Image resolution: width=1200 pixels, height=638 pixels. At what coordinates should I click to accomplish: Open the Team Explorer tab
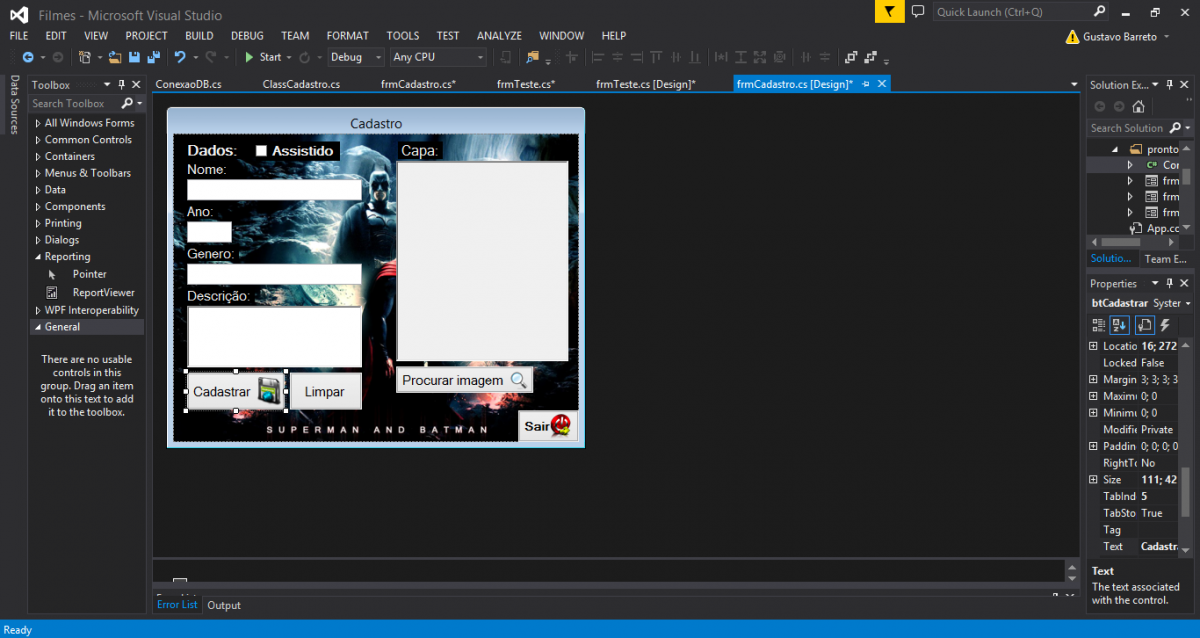pyautogui.click(x=1165, y=259)
